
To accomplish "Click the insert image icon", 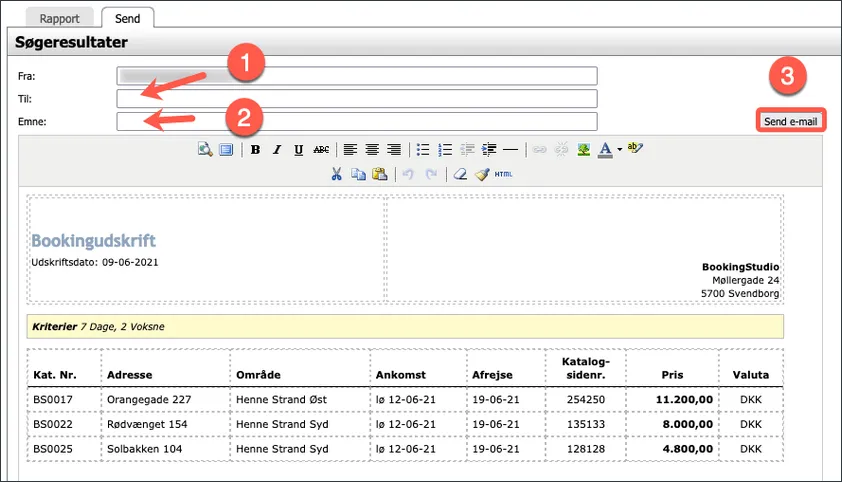I will click(x=584, y=150).
